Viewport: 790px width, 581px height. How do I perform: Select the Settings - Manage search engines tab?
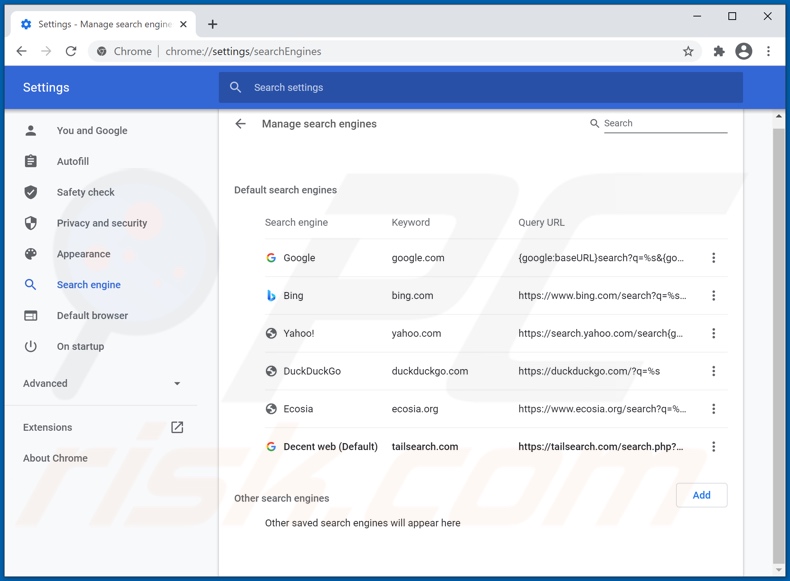point(103,24)
